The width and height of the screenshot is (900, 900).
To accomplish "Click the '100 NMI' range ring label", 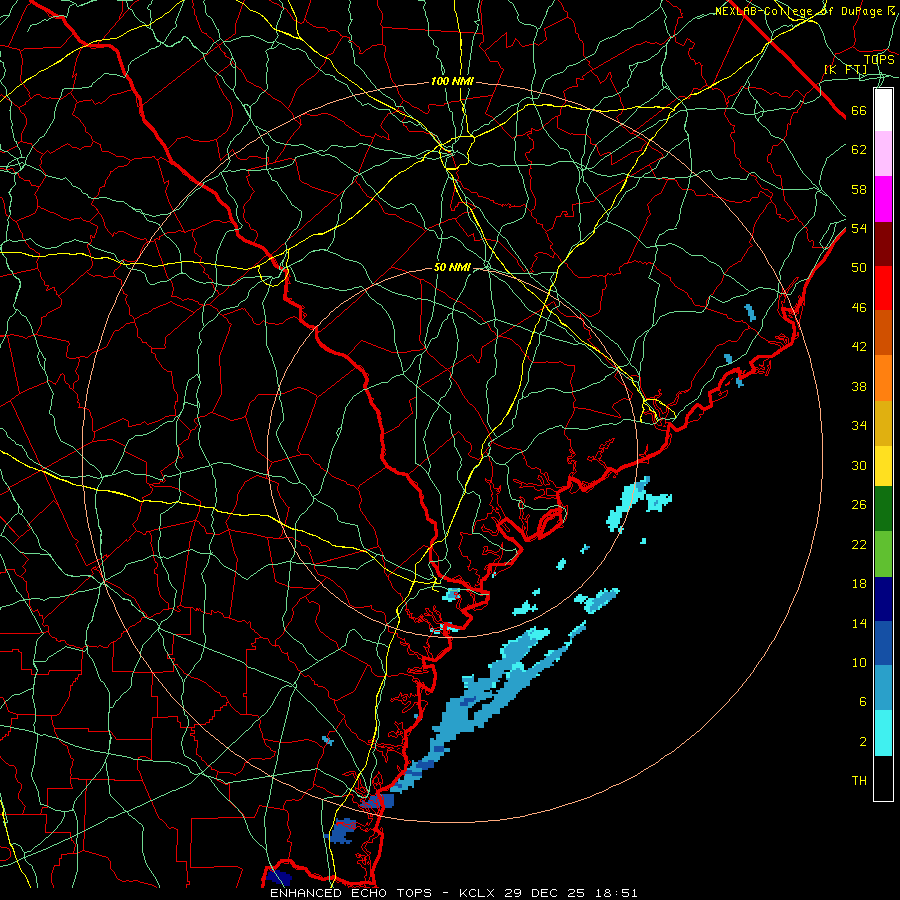I will coord(452,82).
